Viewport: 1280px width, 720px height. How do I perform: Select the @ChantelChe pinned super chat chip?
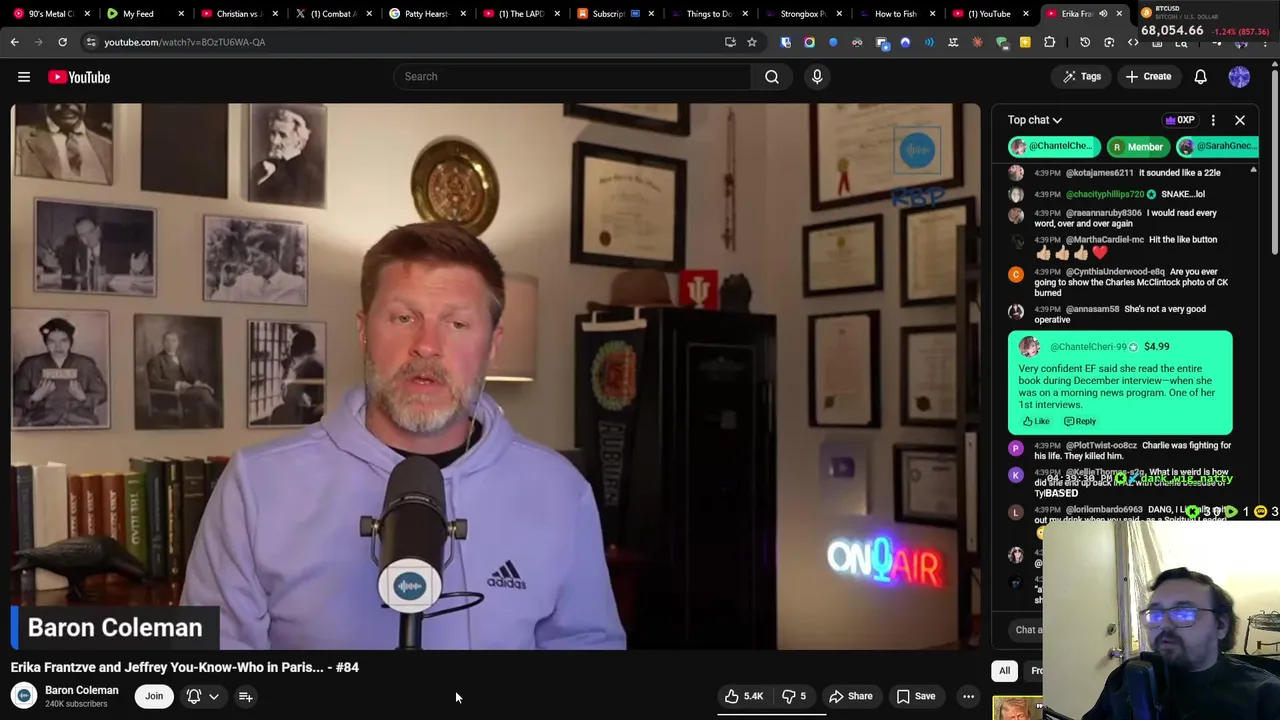coord(1053,147)
